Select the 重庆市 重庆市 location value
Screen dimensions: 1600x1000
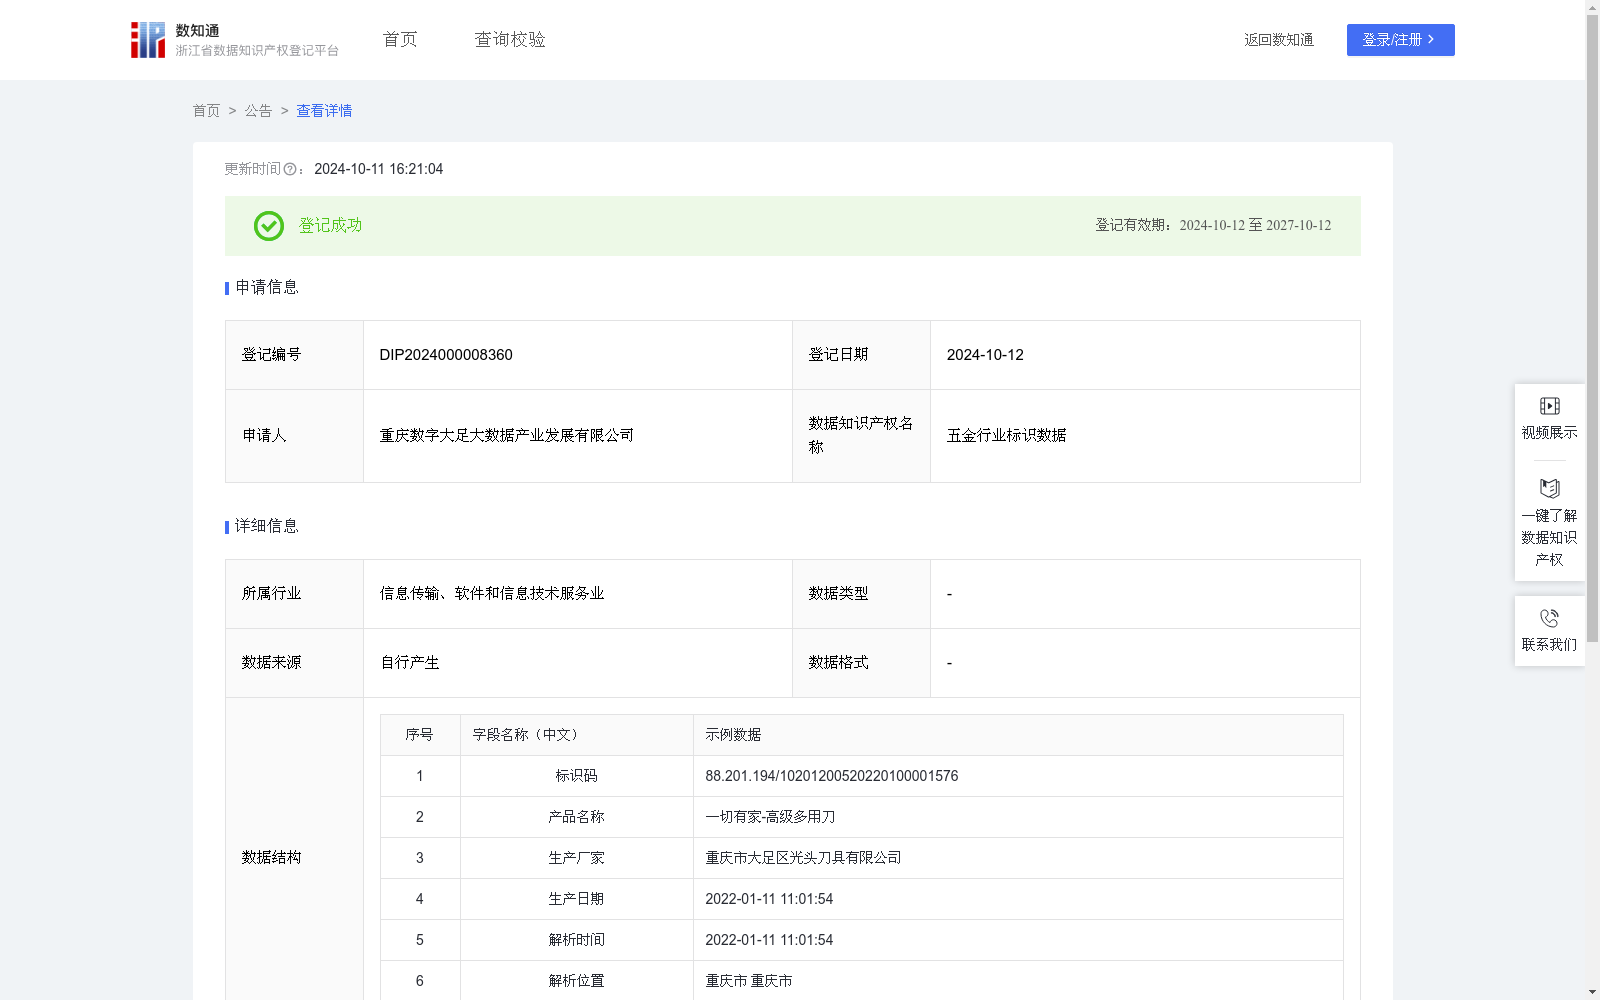pos(748,981)
